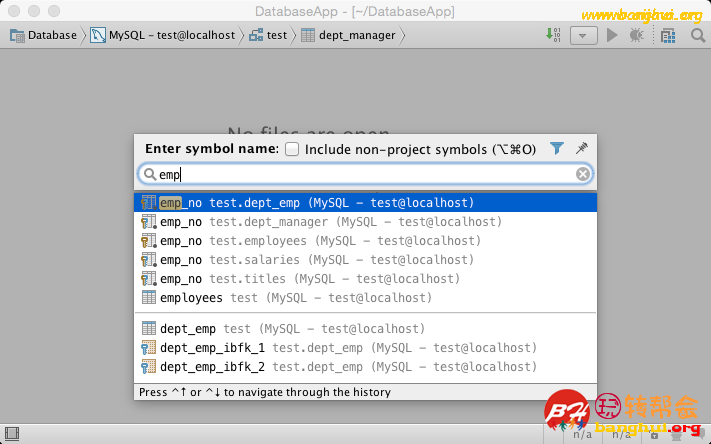Open the run configuration dropdown
The width and height of the screenshot is (711, 444).
(x=583, y=35)
